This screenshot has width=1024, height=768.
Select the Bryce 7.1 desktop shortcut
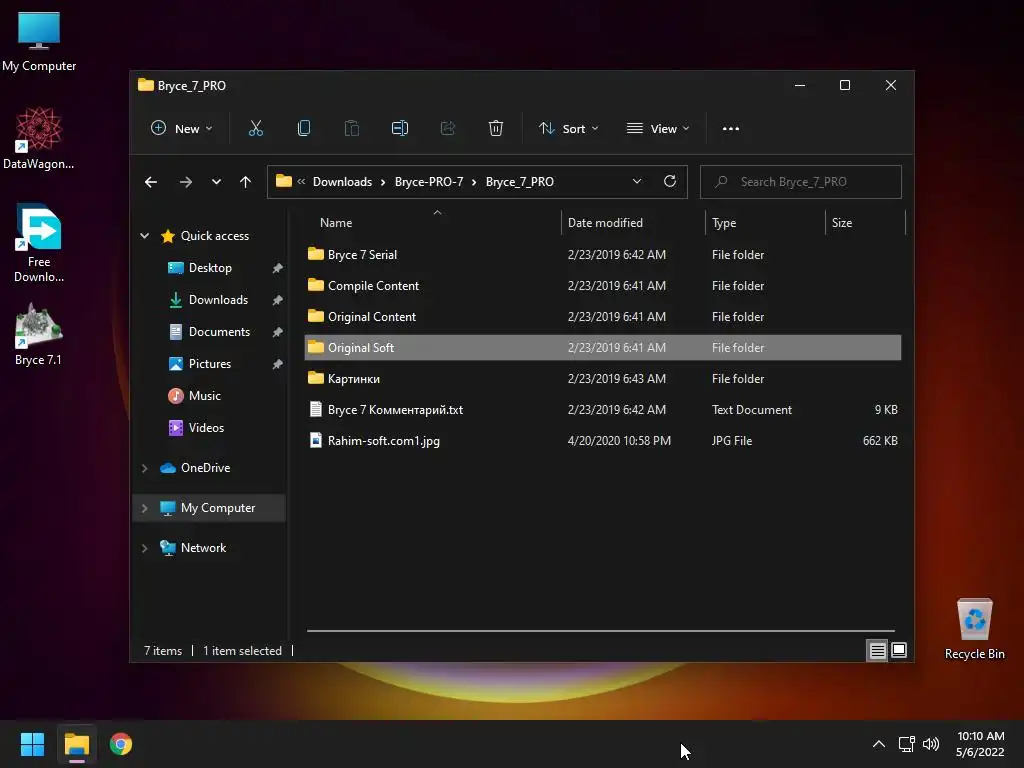tap(39, 334)
